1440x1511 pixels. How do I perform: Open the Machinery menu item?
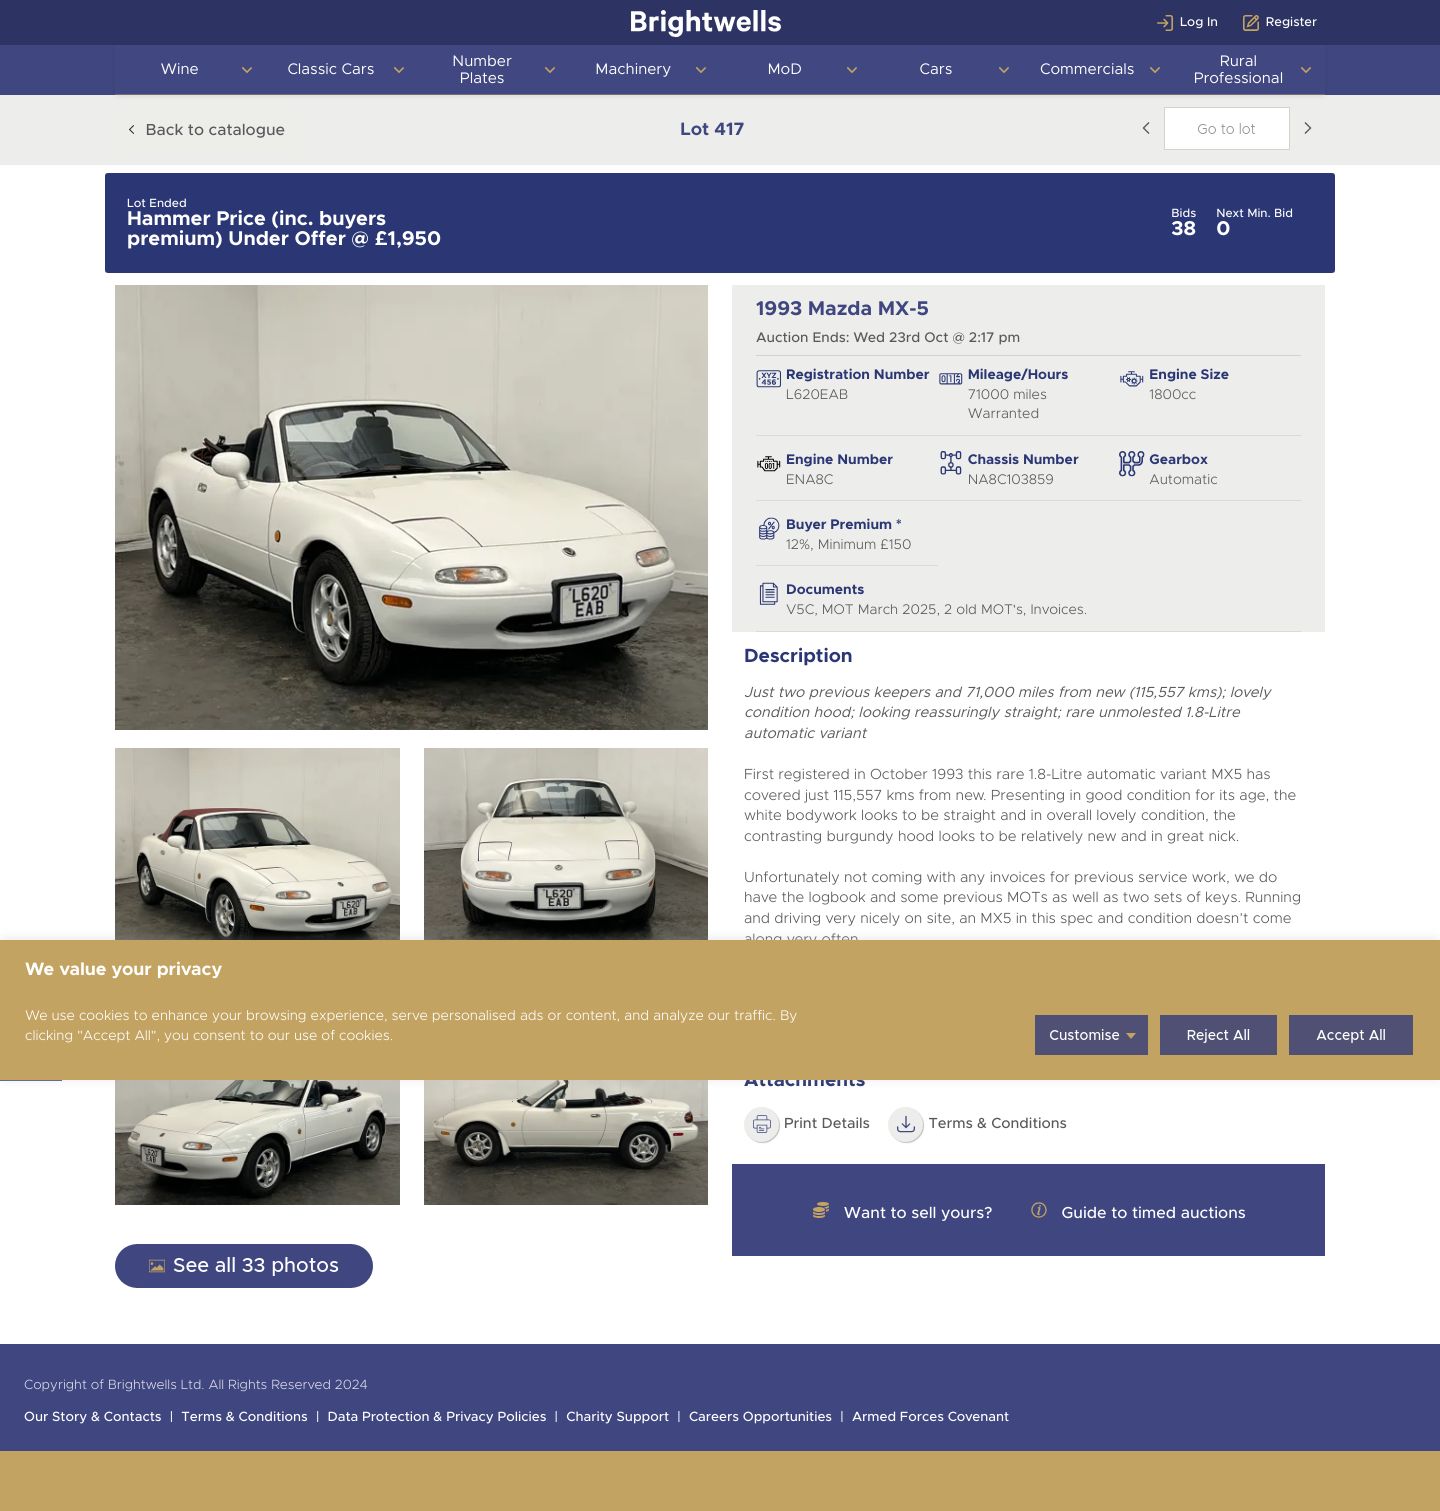(633, 69)
